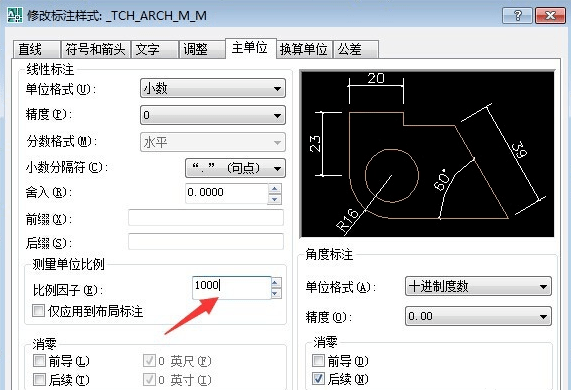Increase the 舍入 value with up arrow
The height and width of the screenshot is (390, 572).
275,188
